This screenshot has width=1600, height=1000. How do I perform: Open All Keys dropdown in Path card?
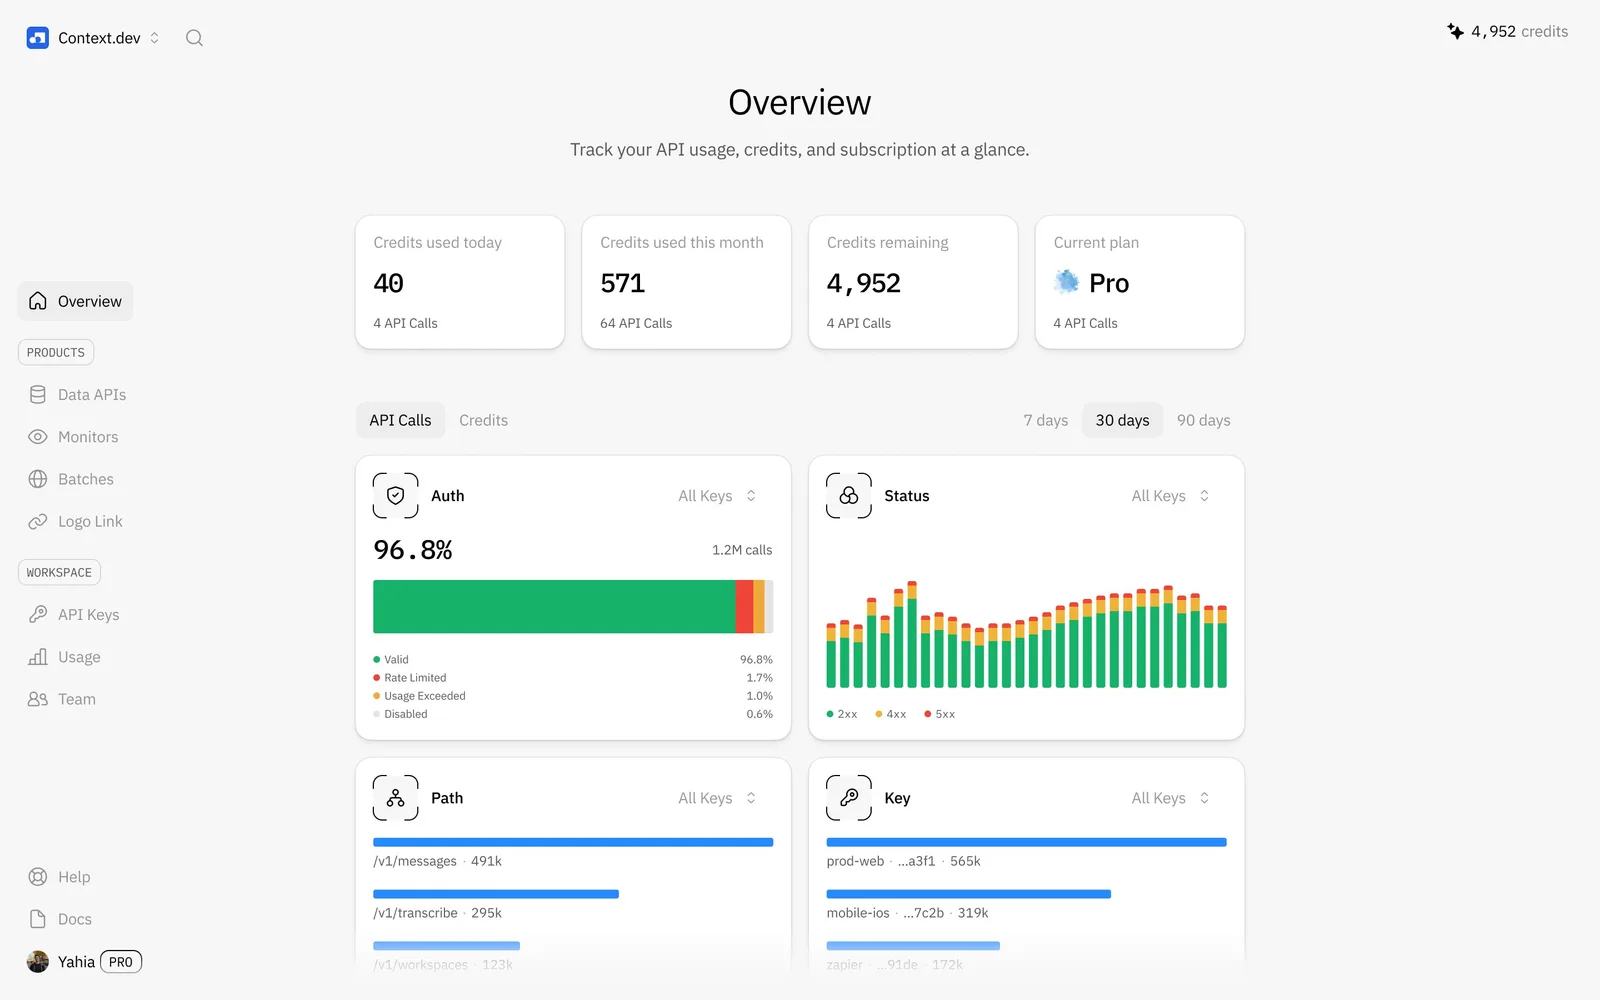point(717,798)
